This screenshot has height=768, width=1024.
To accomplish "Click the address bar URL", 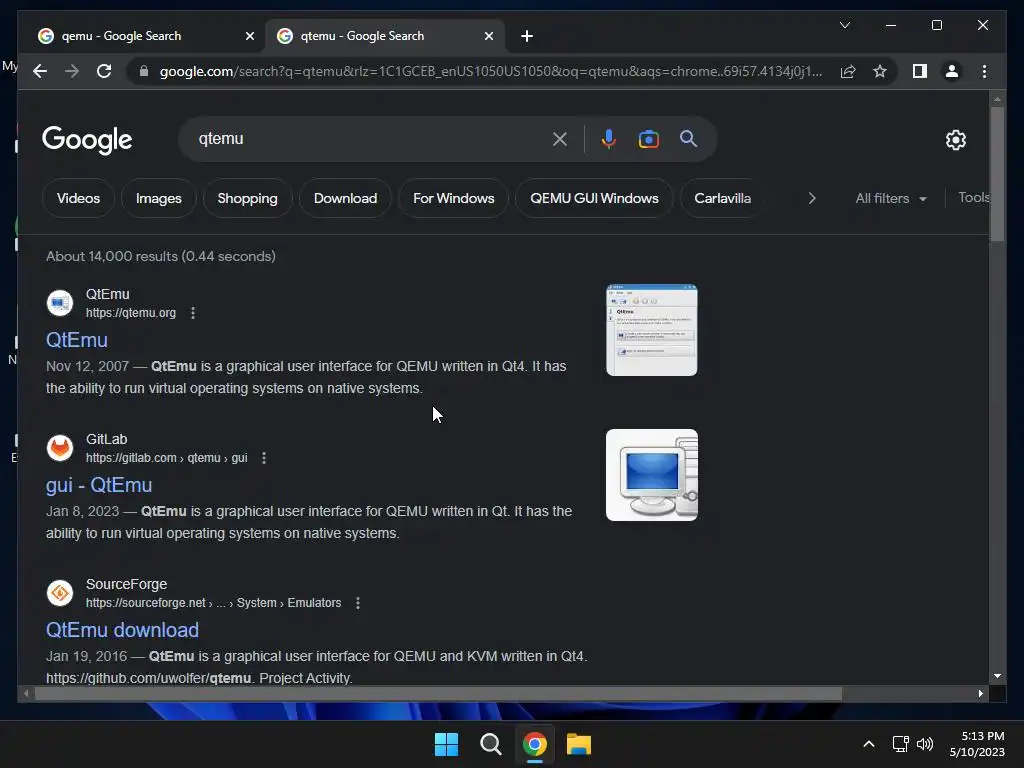I will (491, 71).
